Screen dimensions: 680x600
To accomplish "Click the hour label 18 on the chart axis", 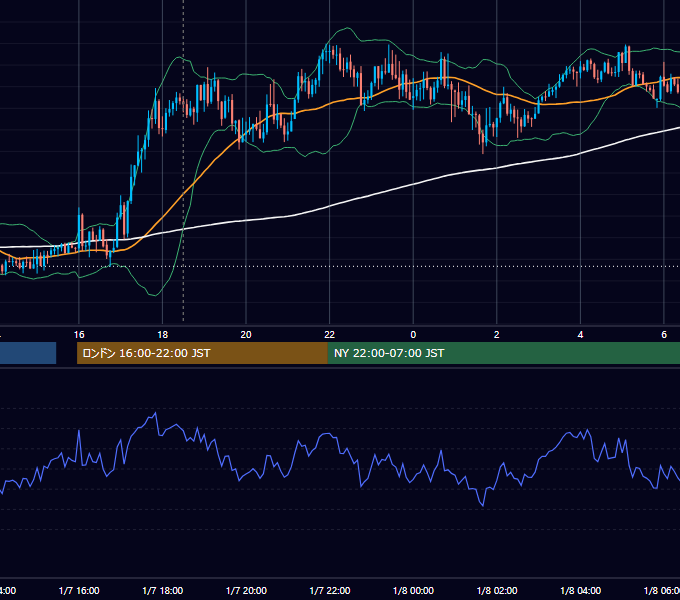I will (x=162, y=335).
